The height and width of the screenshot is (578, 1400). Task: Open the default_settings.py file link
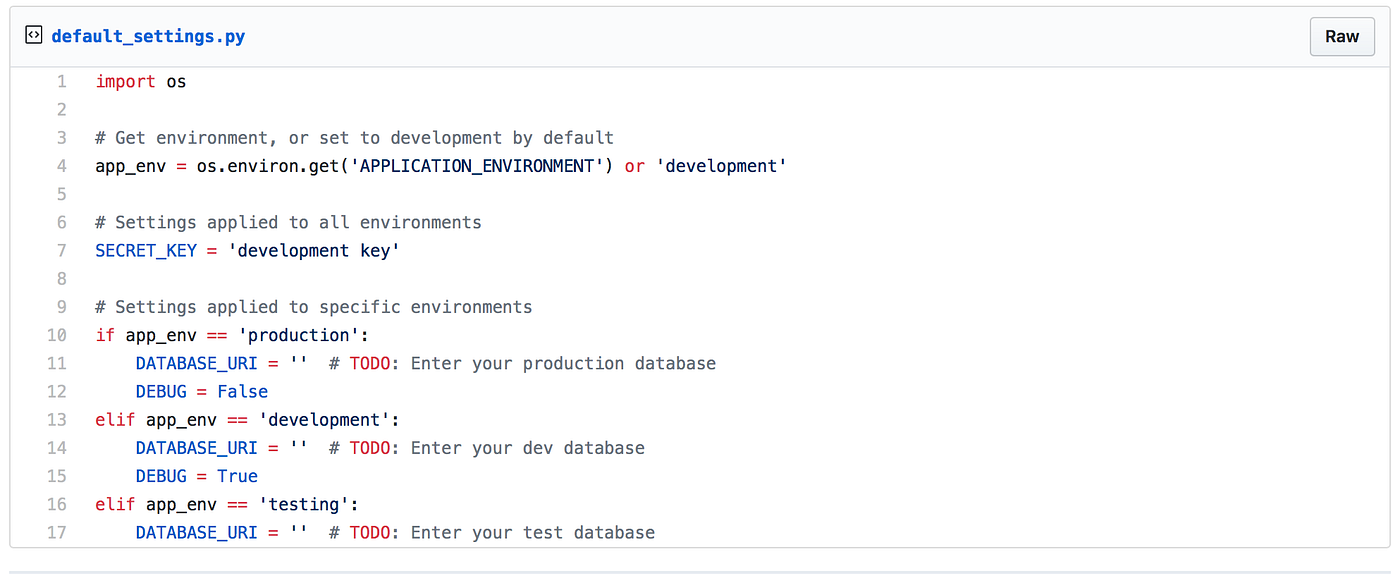click(x=148, y=37)
